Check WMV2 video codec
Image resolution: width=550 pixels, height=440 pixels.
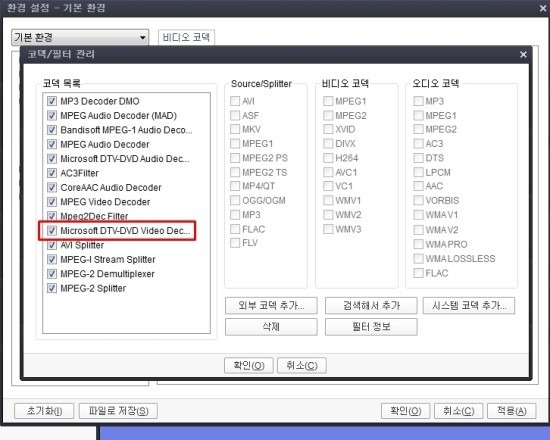coord(328,214)
